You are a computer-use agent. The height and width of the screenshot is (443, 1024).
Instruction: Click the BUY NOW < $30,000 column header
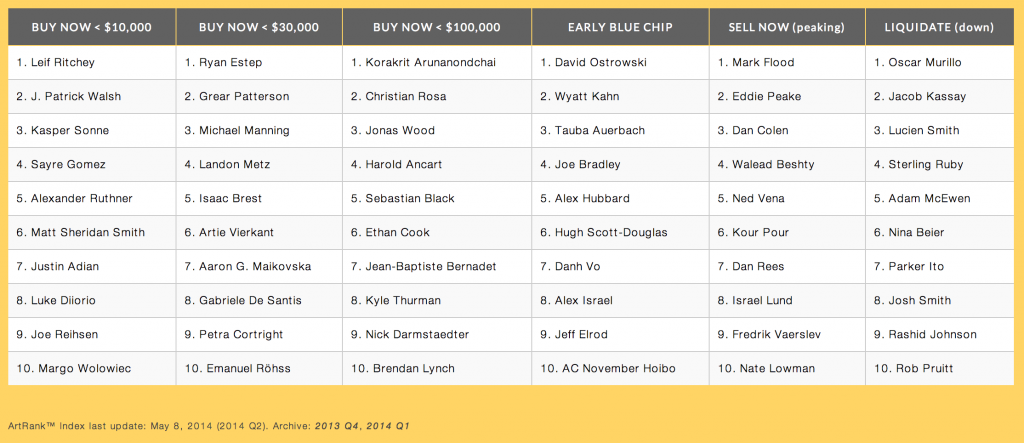point(259,27)
